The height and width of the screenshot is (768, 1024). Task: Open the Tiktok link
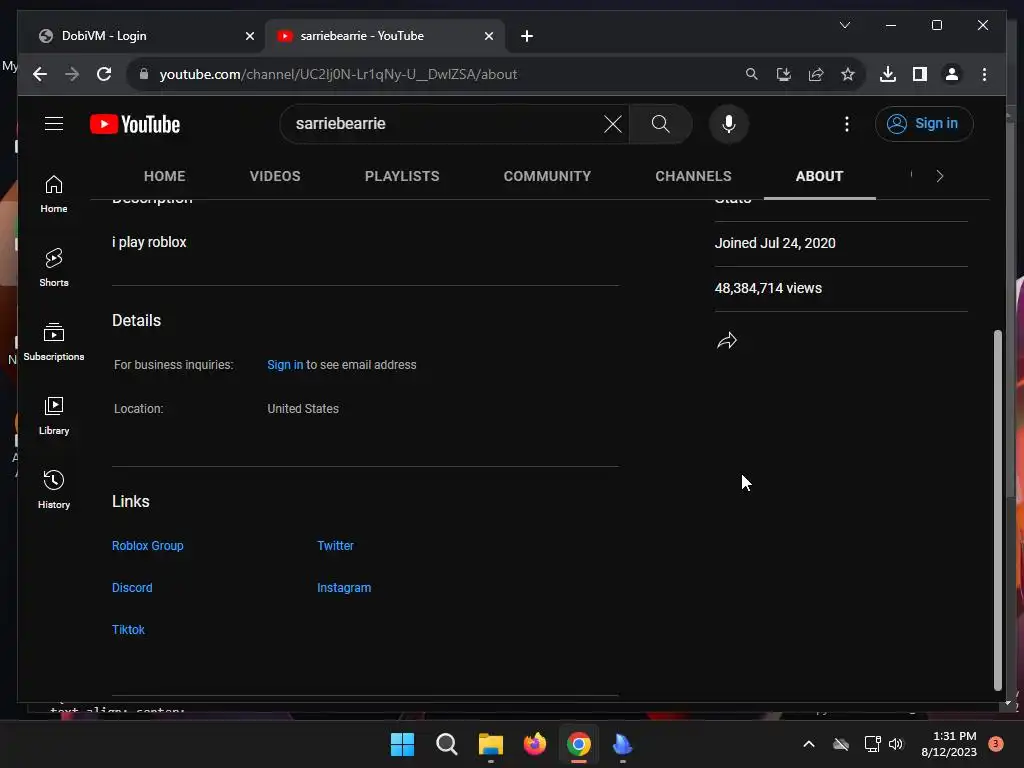[x=128, y=630]
